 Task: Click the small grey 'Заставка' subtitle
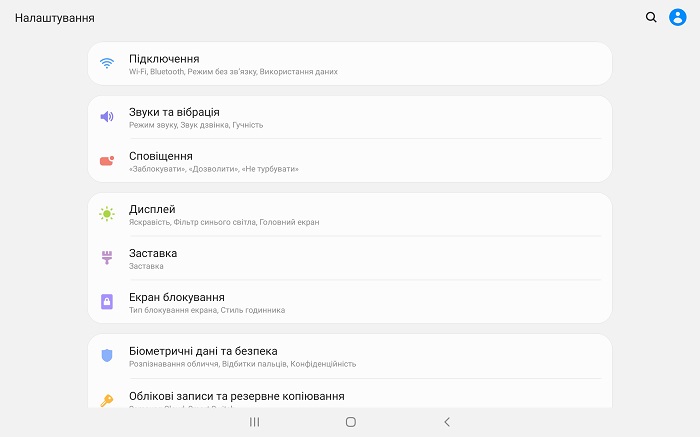[146, 266]
